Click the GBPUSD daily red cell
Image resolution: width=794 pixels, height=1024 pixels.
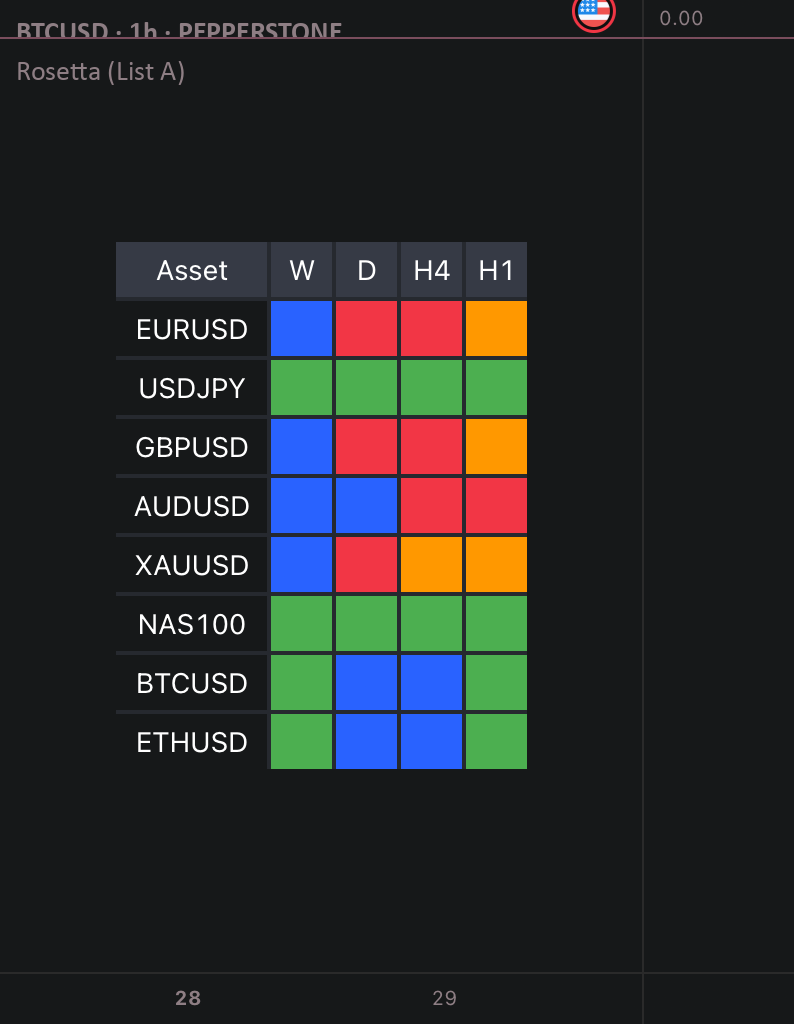click(x=366, y=447)
